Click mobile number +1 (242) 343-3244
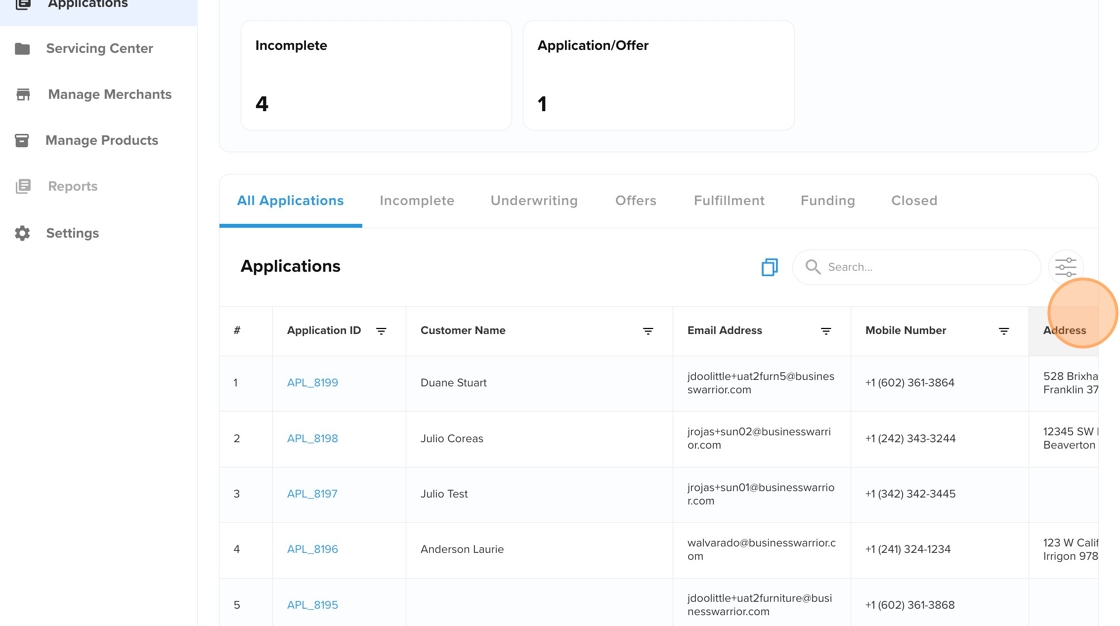The width and height of the screenshot is (1120, 626). pos(911,439)
